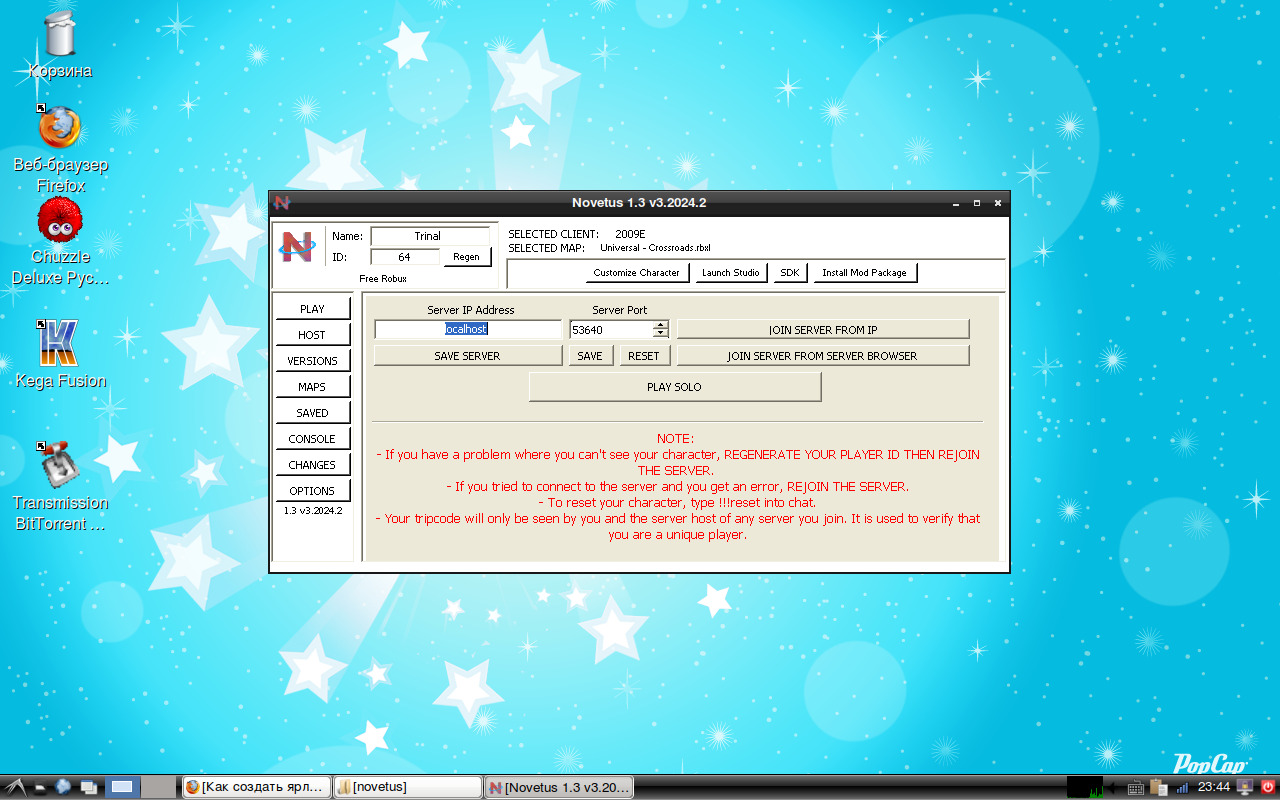Click the ID input field showing 64

405,257
